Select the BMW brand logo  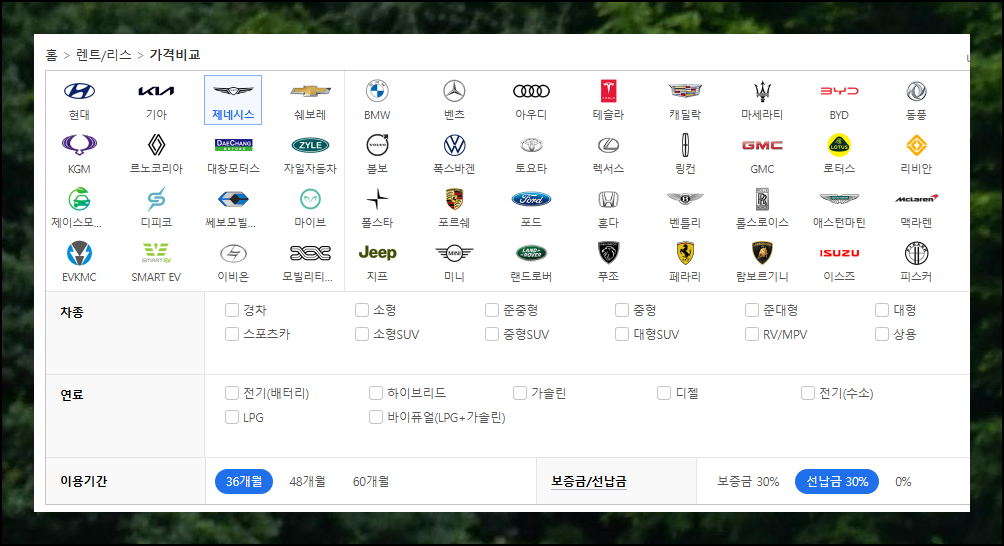pos(377,91)
